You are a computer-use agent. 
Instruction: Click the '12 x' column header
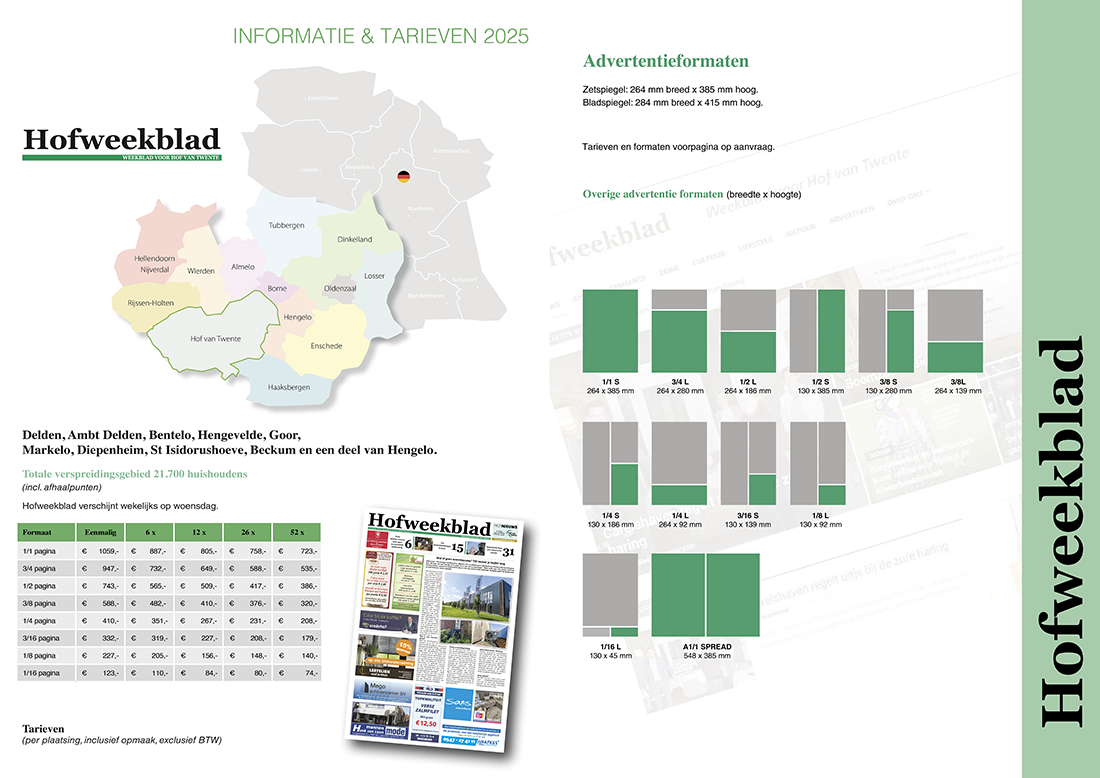[199, 532]
